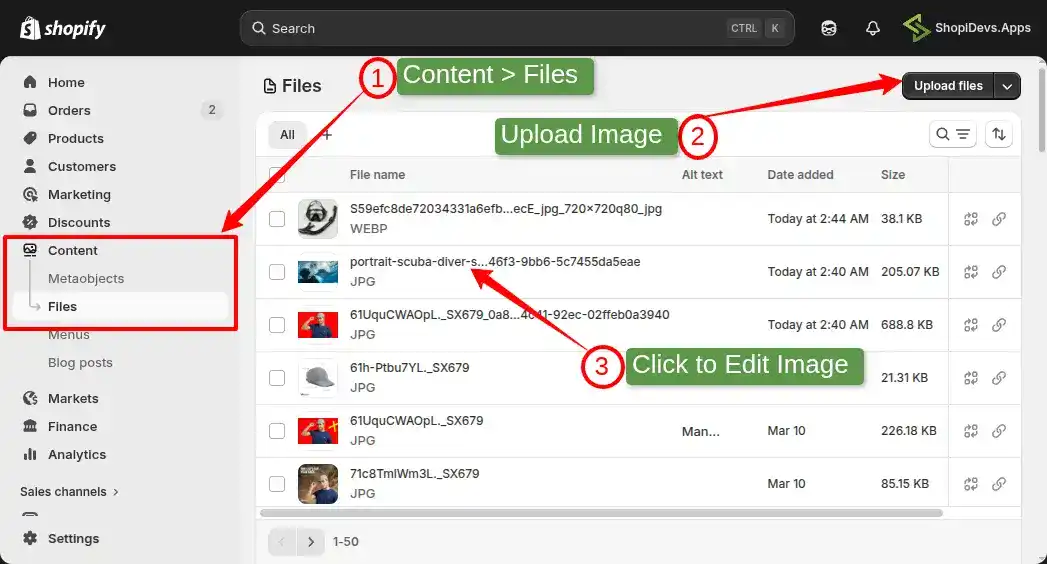
Task: Click the search bar field
Action: [517, 28]
